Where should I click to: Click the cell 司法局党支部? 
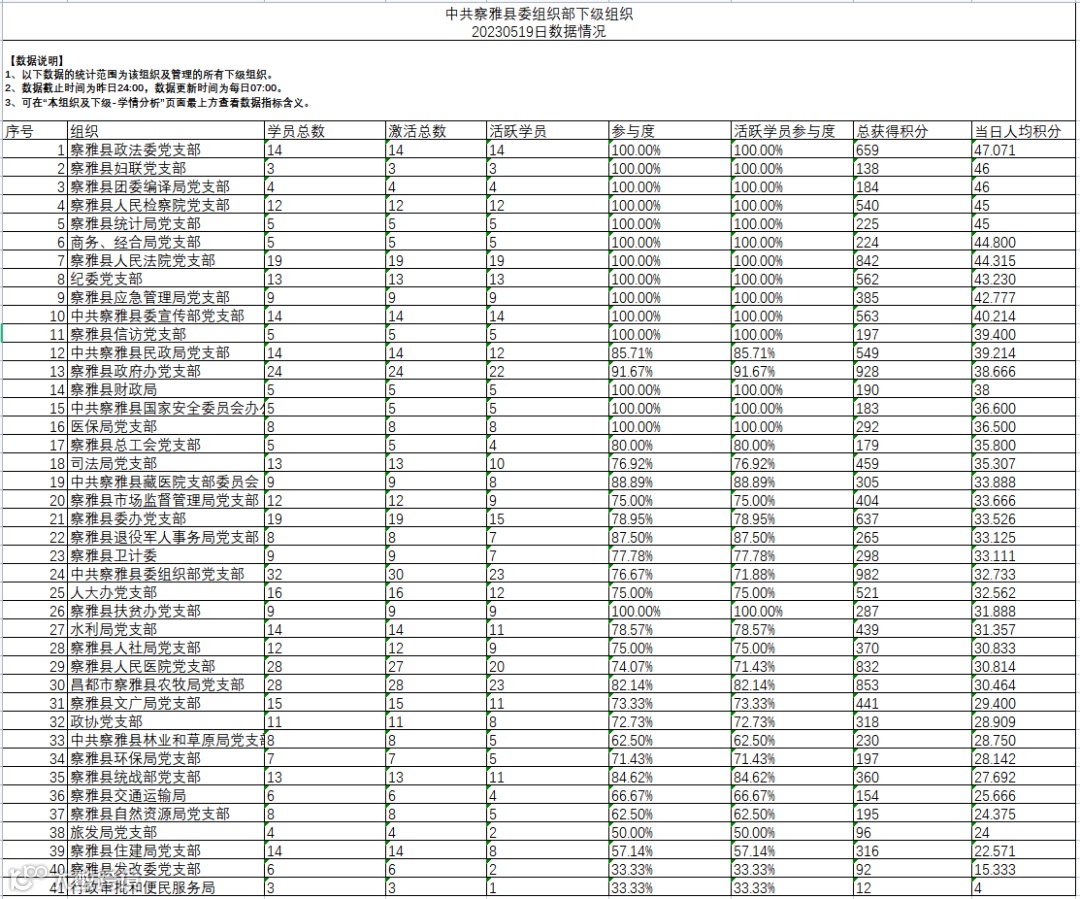click(166, 463)
